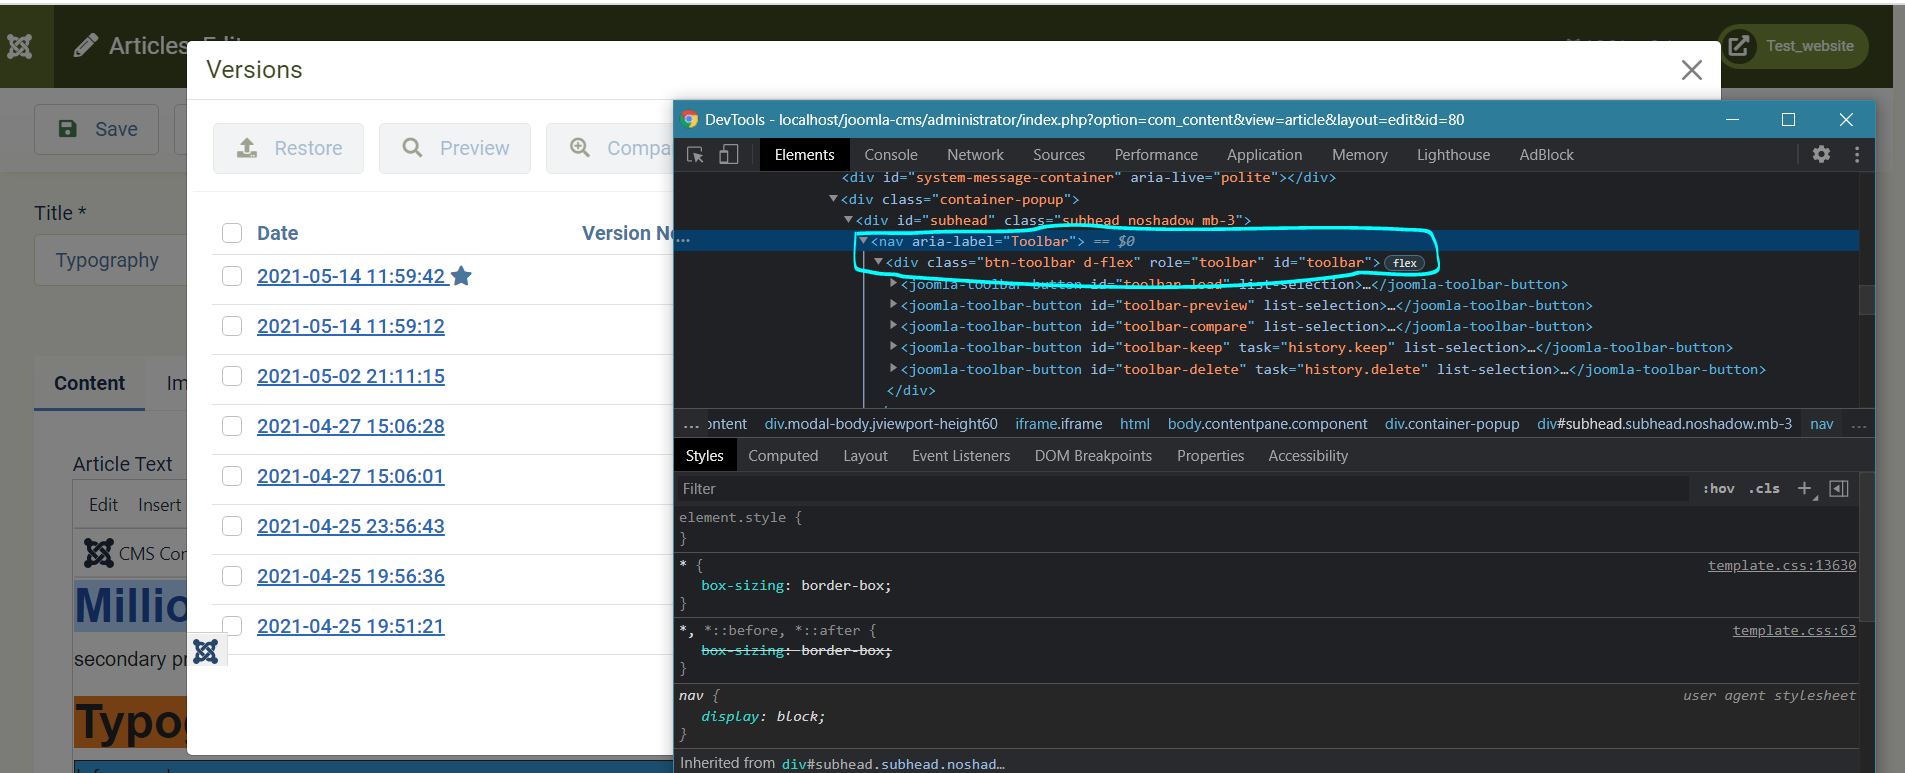Viewport: 1905px width, 773px height.
Task: Collapse the btn-toolbar d-flex div node
Action: point(878,262)
